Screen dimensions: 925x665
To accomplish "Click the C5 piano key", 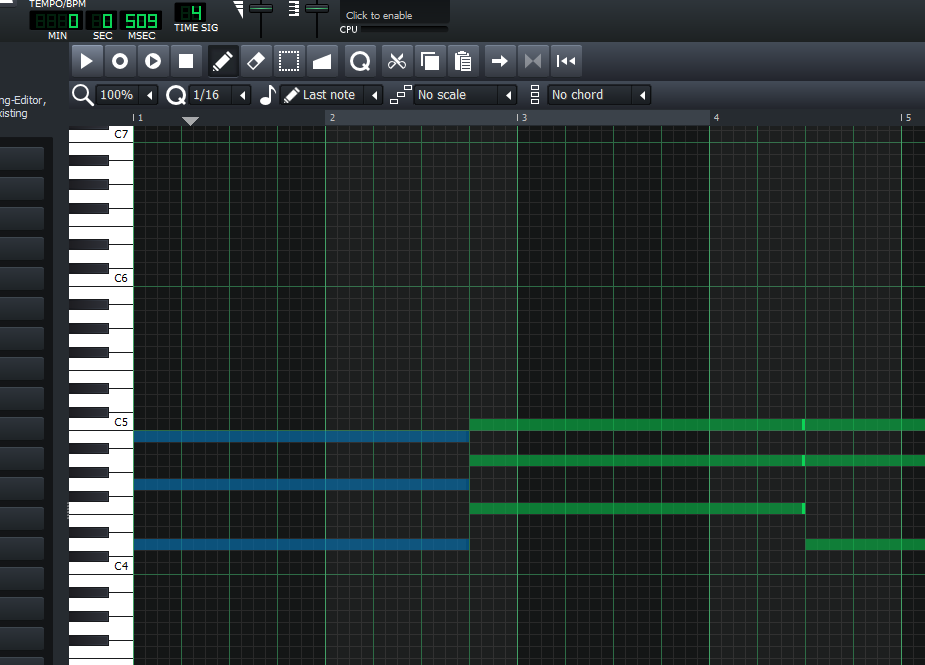I will coord(101,422).
